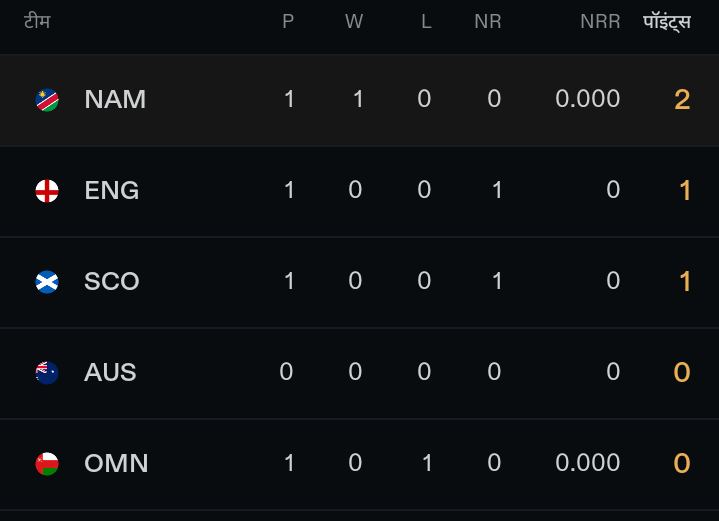Click the W wins column header

(354, 22)
